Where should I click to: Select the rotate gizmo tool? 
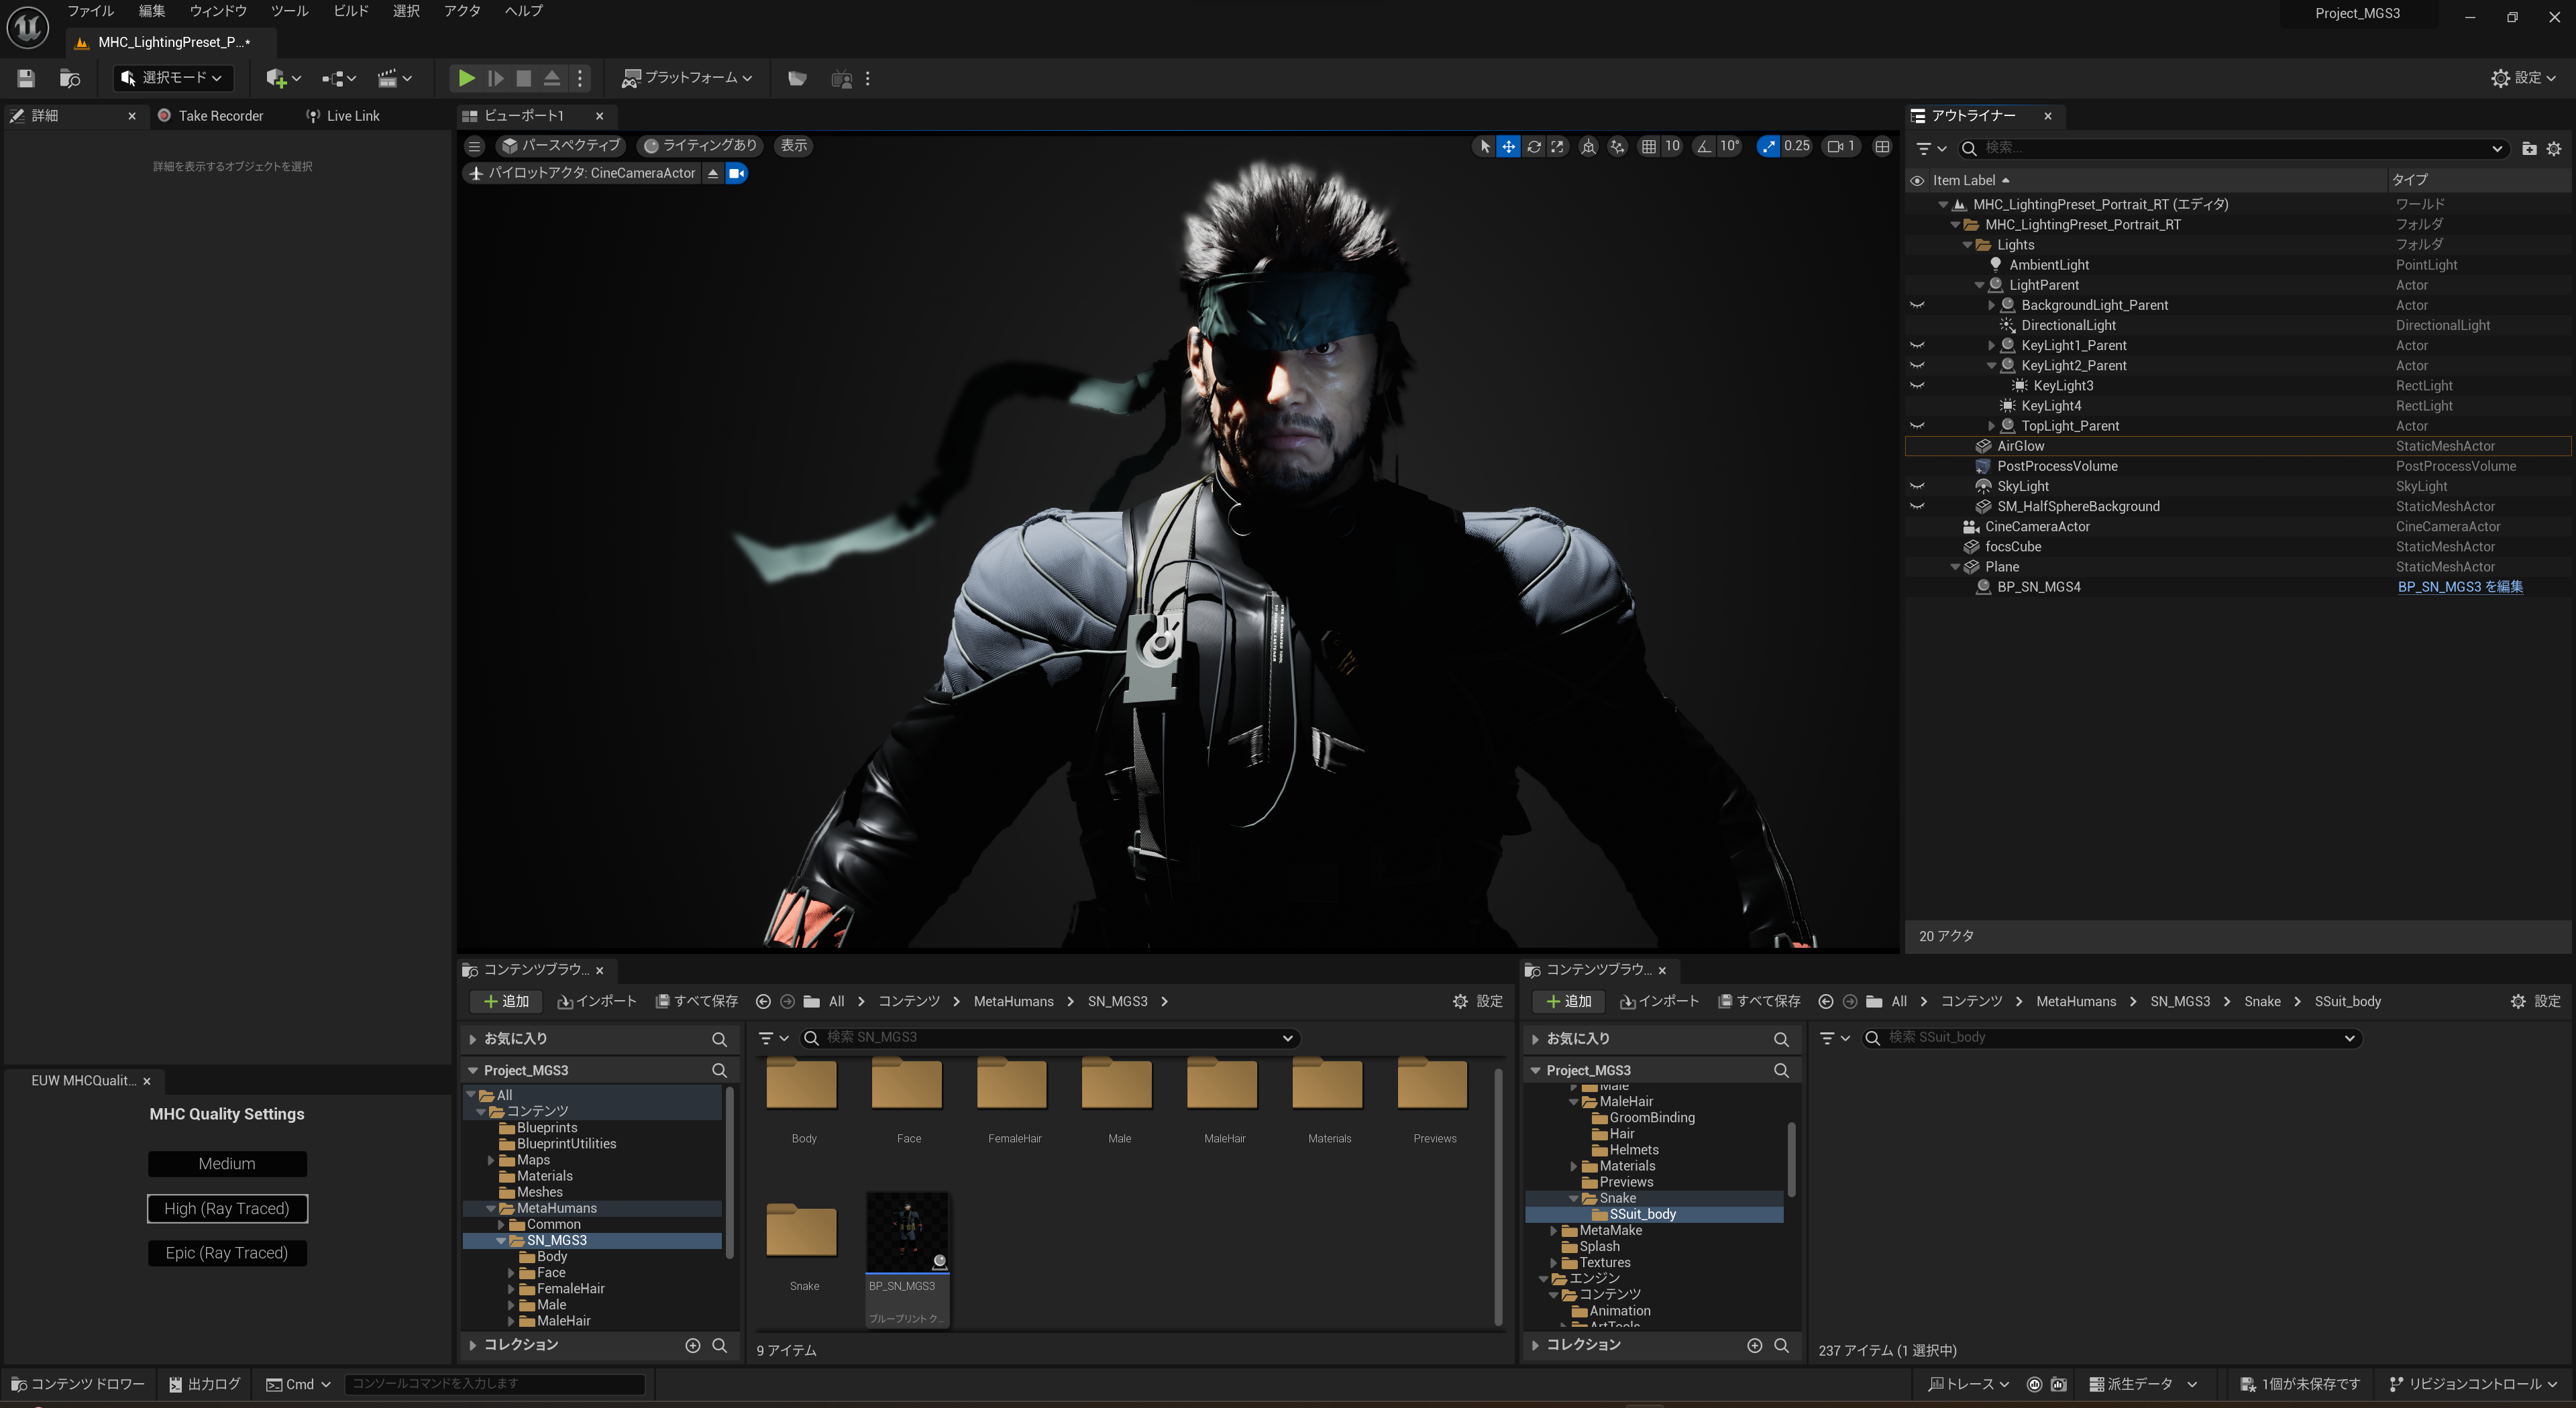pyautogui.click(x=1533, y=146)
